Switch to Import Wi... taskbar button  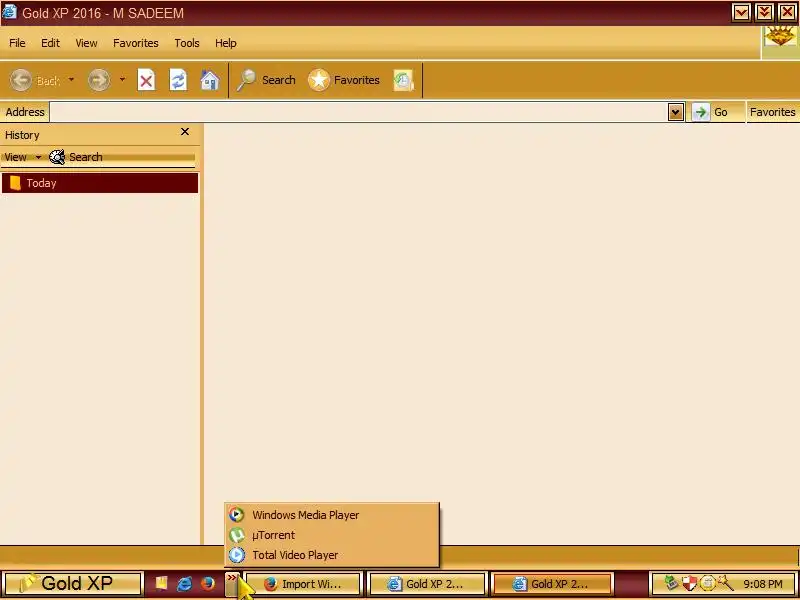tap(304, 584)
